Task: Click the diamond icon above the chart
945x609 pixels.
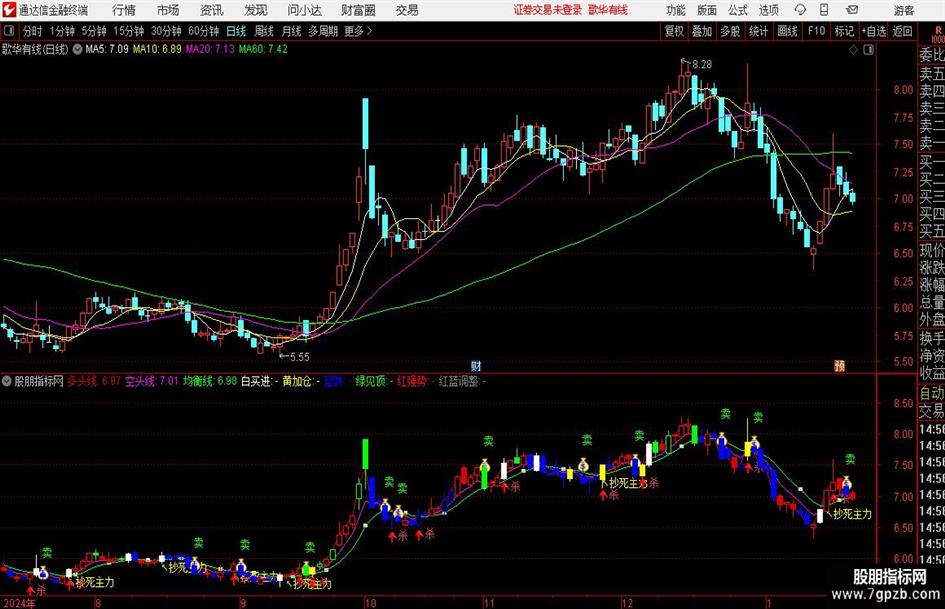Action: coord(853,50)
